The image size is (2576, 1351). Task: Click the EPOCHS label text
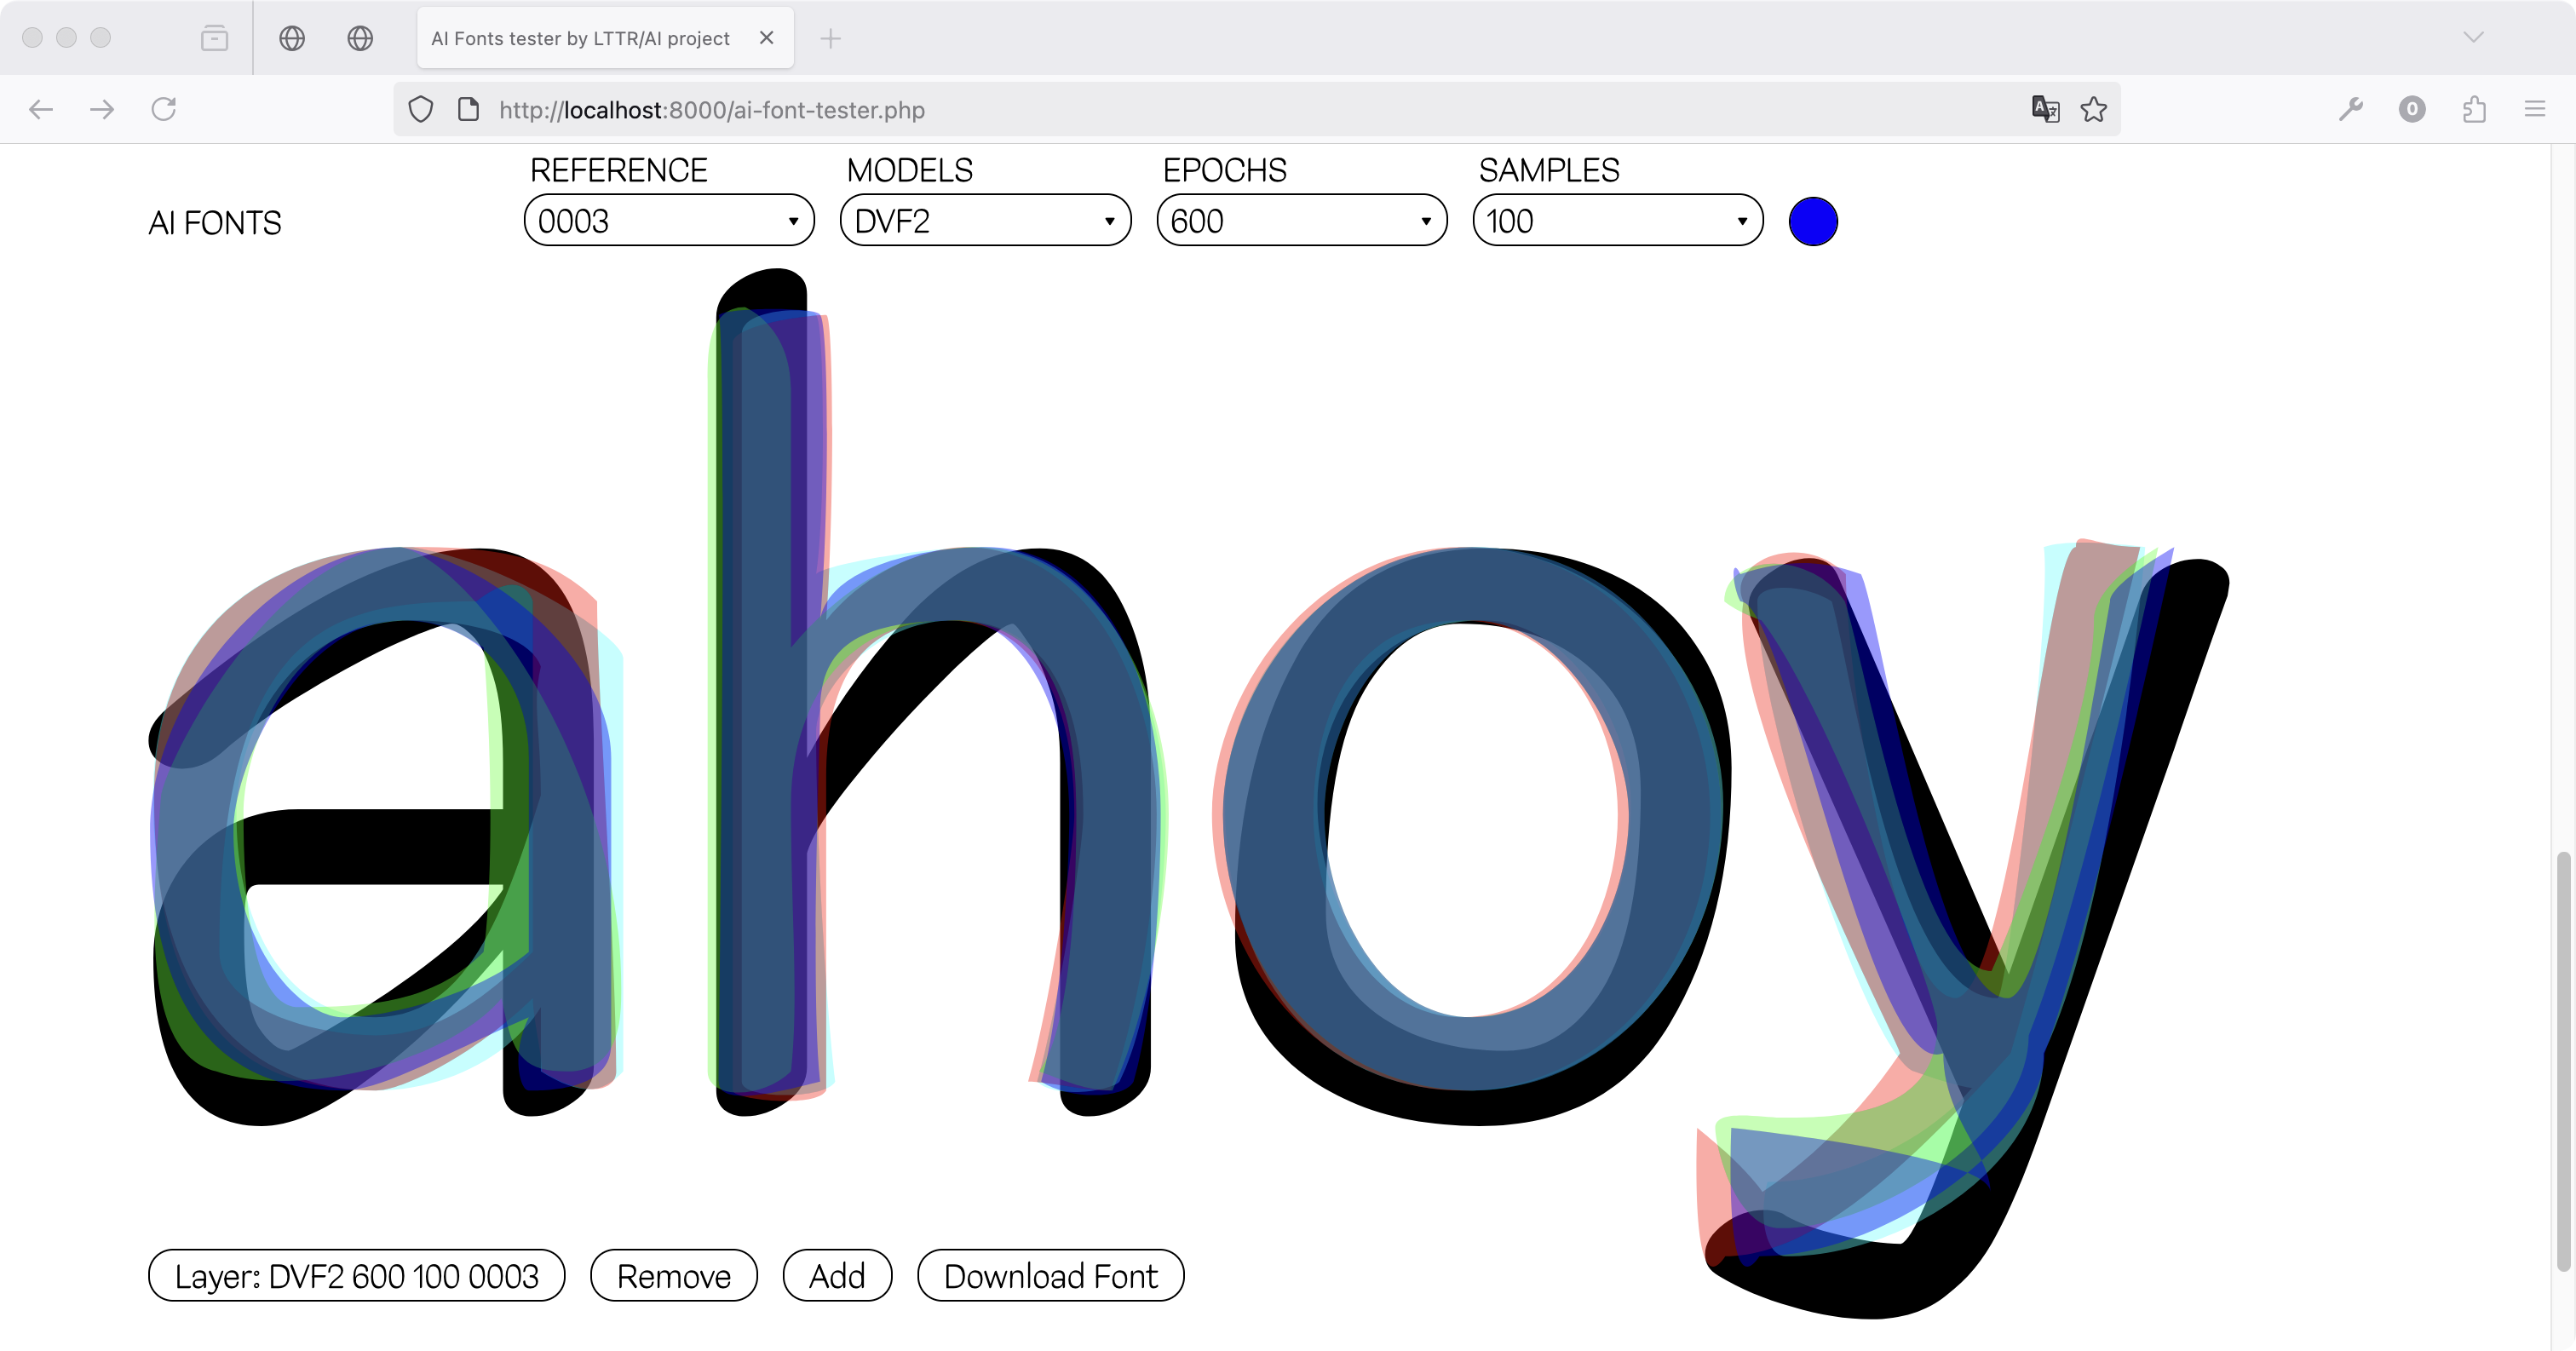coord(1225,170)
